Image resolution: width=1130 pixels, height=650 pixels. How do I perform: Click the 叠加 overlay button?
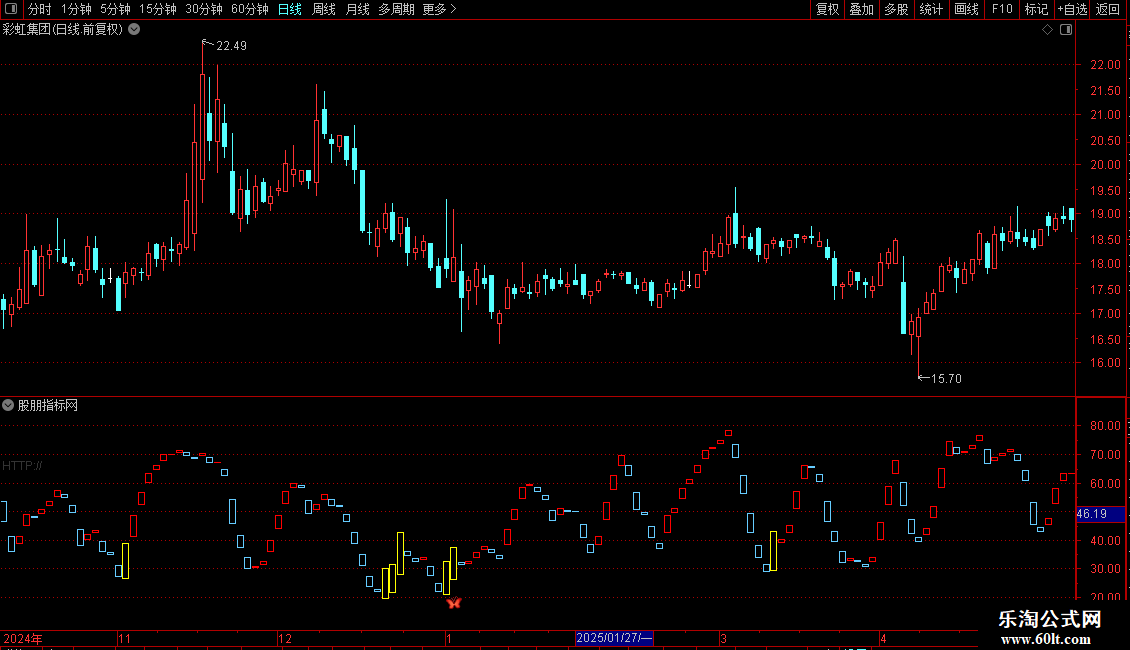click(x=861, y=9)
